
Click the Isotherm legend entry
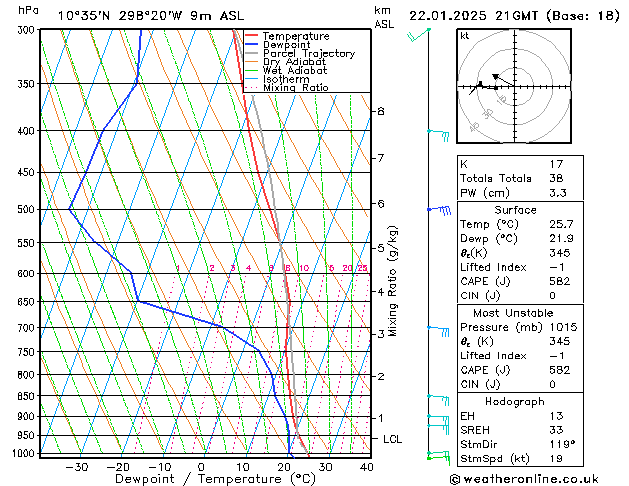point(286,79)
